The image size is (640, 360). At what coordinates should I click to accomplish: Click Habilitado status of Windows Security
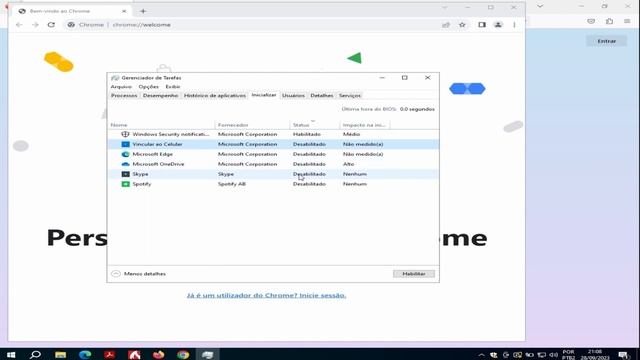coord(307,134)
